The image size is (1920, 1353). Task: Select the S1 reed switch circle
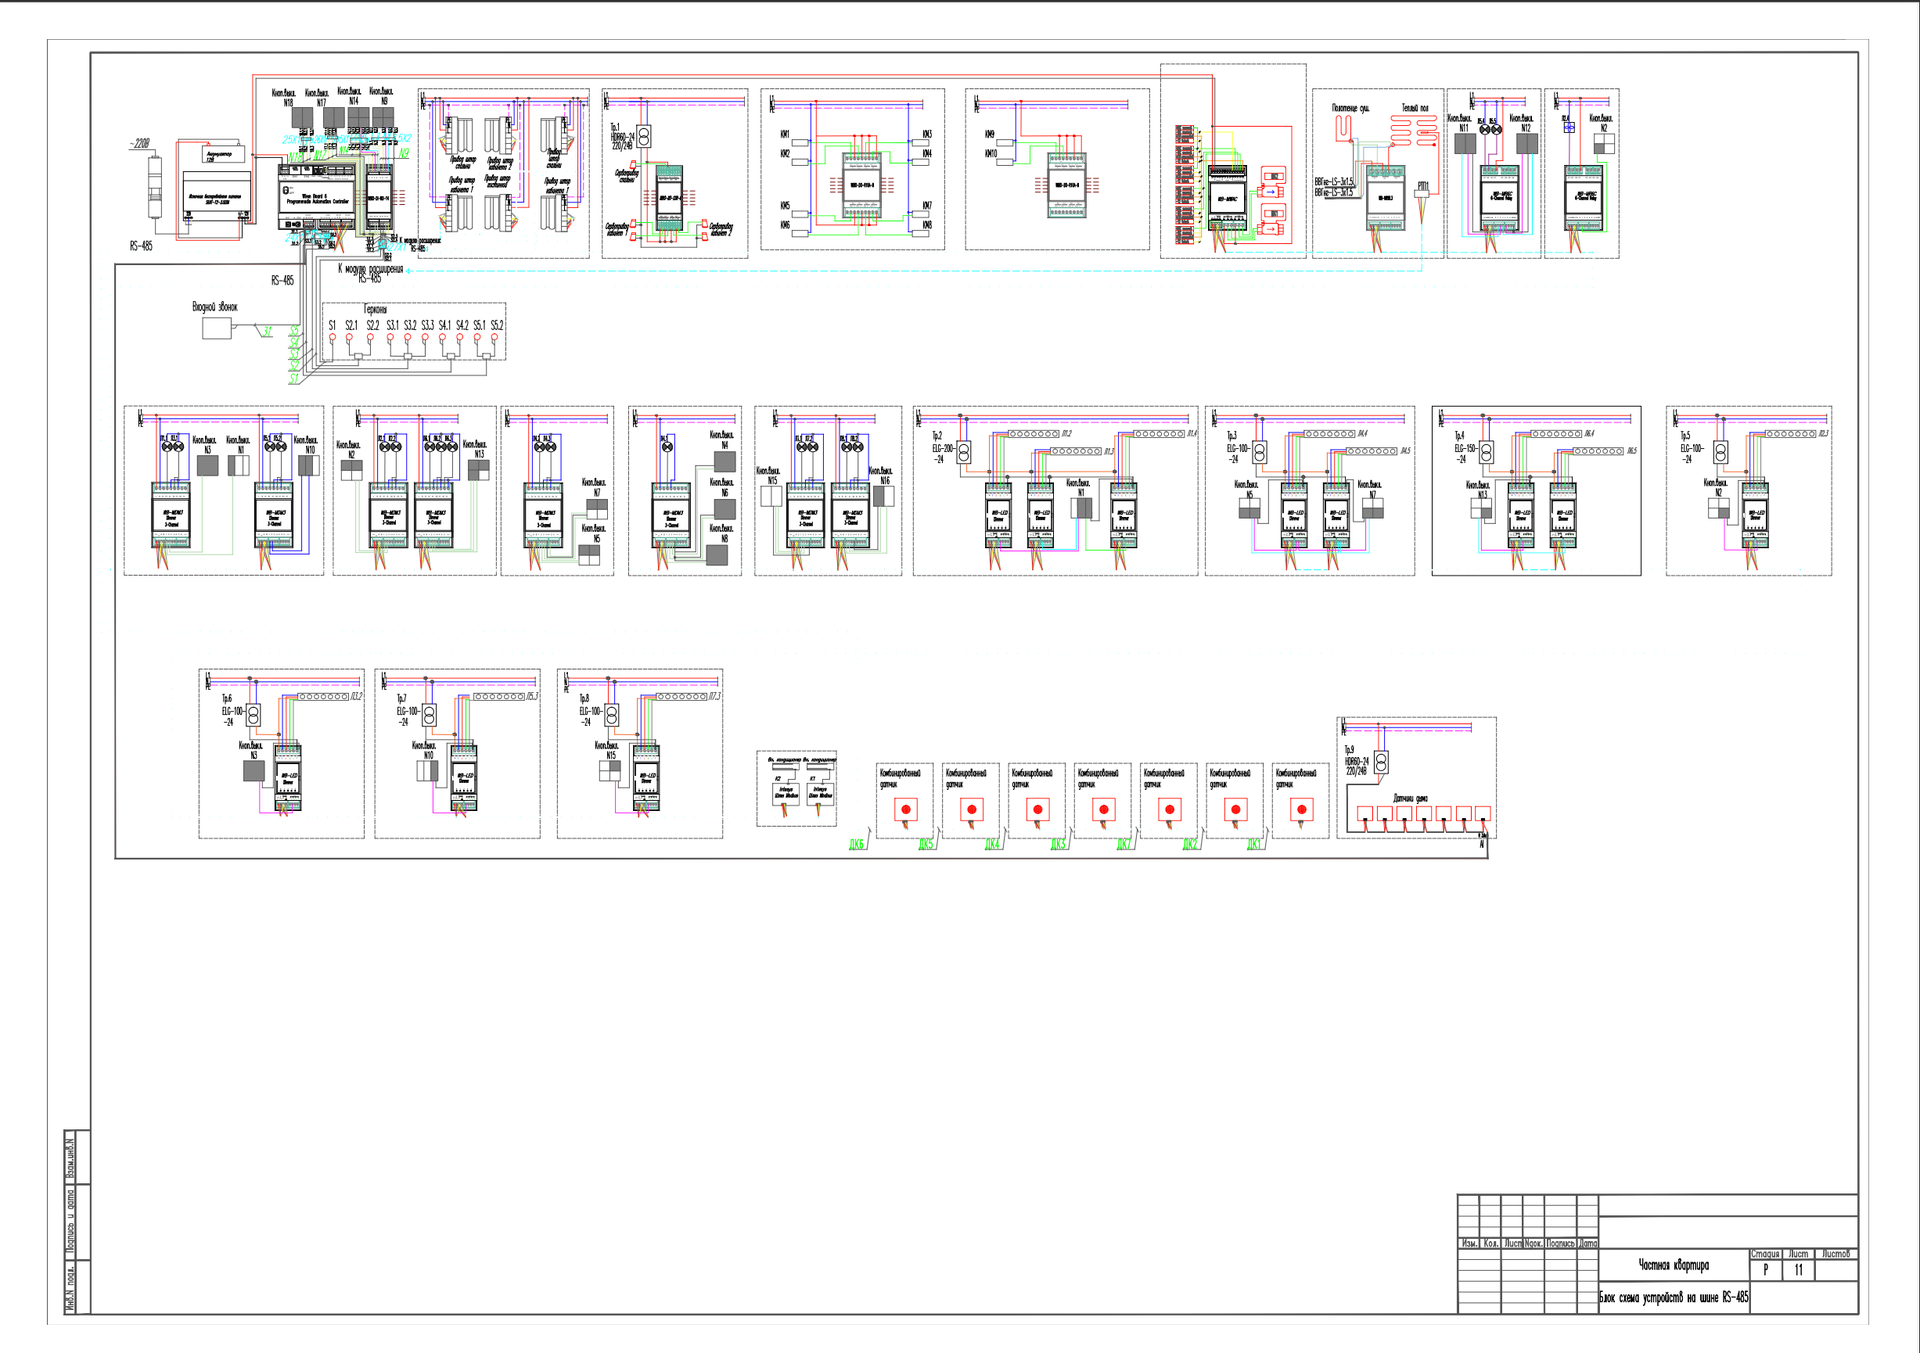(x=332, y=339)
